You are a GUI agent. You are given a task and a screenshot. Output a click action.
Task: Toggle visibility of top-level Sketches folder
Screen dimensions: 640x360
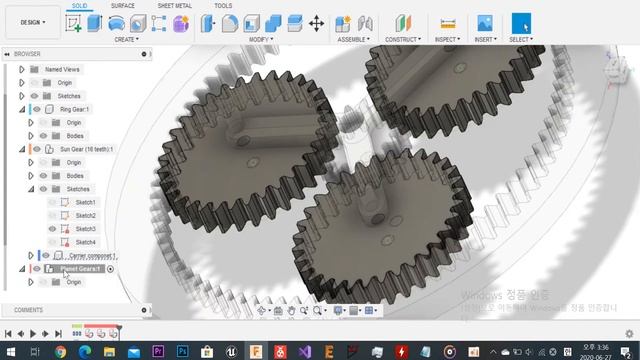coord(35,96)
